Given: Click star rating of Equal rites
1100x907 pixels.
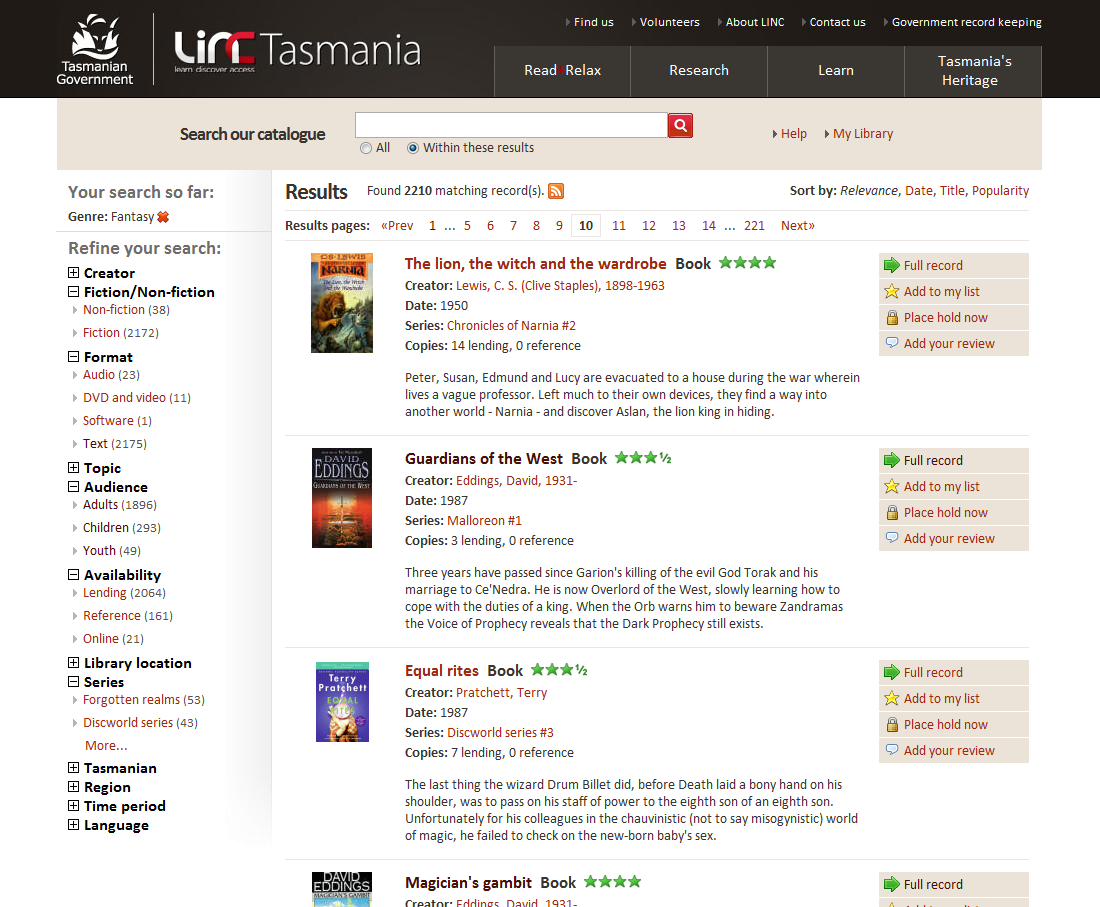Looking at the screenshot, I should tap(559, 670).
